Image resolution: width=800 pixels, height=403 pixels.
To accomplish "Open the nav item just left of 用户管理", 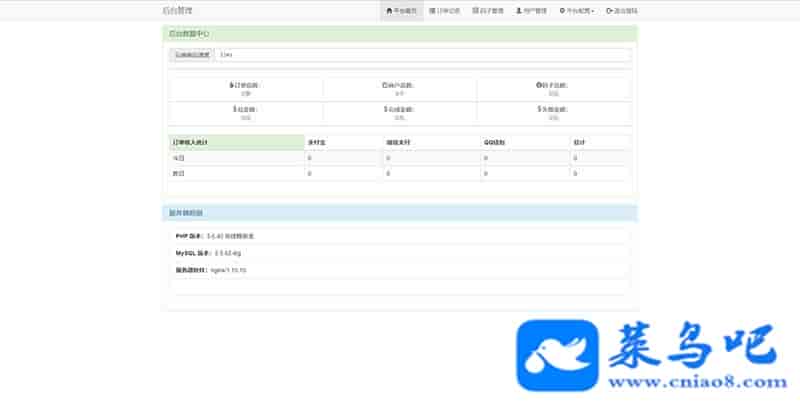I will pyautogui.click(x=488, y=11).
